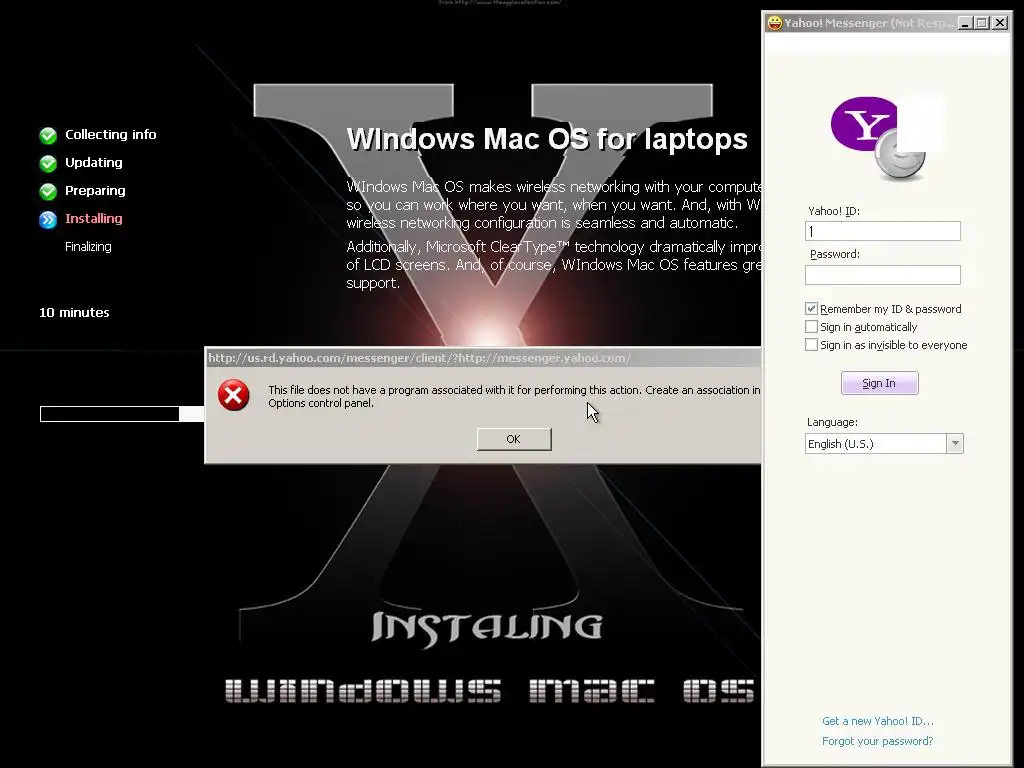
Task: Click the green check next to Preparing
Action: (48, 191)
